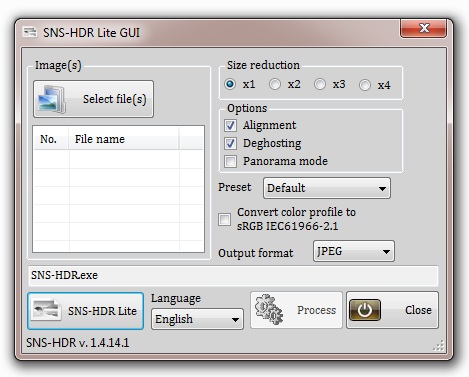Click the SNS-HDR Lite GUI title bar icon
The width and height of the screenshot is (469, 377).
point(29,32)
